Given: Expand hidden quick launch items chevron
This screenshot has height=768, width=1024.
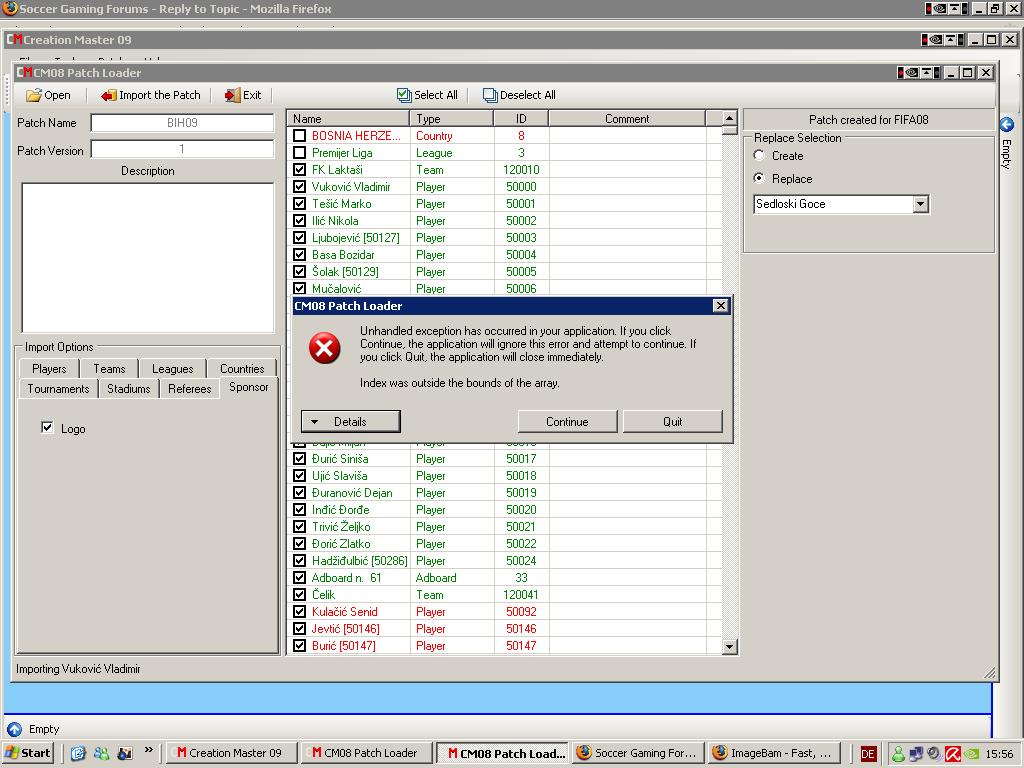Looking at the screenshot, I should coord(148,749).
